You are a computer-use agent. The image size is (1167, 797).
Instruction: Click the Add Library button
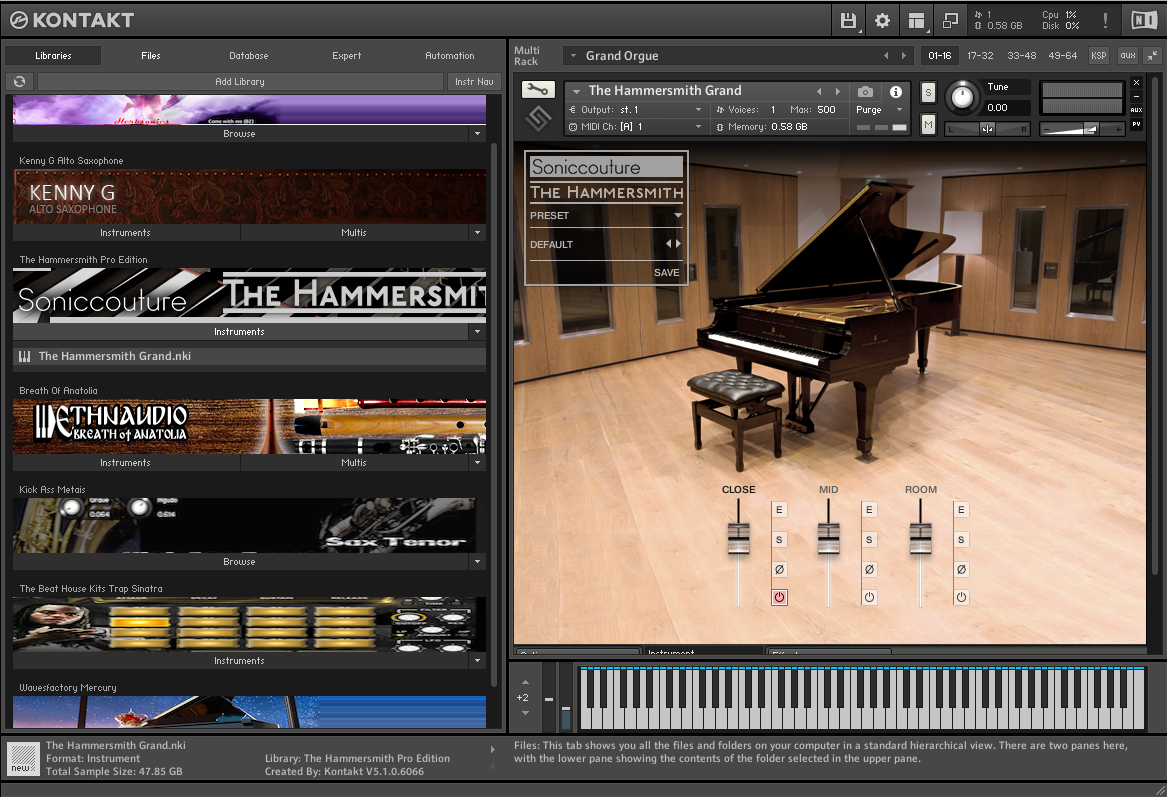tap(240, 81)
